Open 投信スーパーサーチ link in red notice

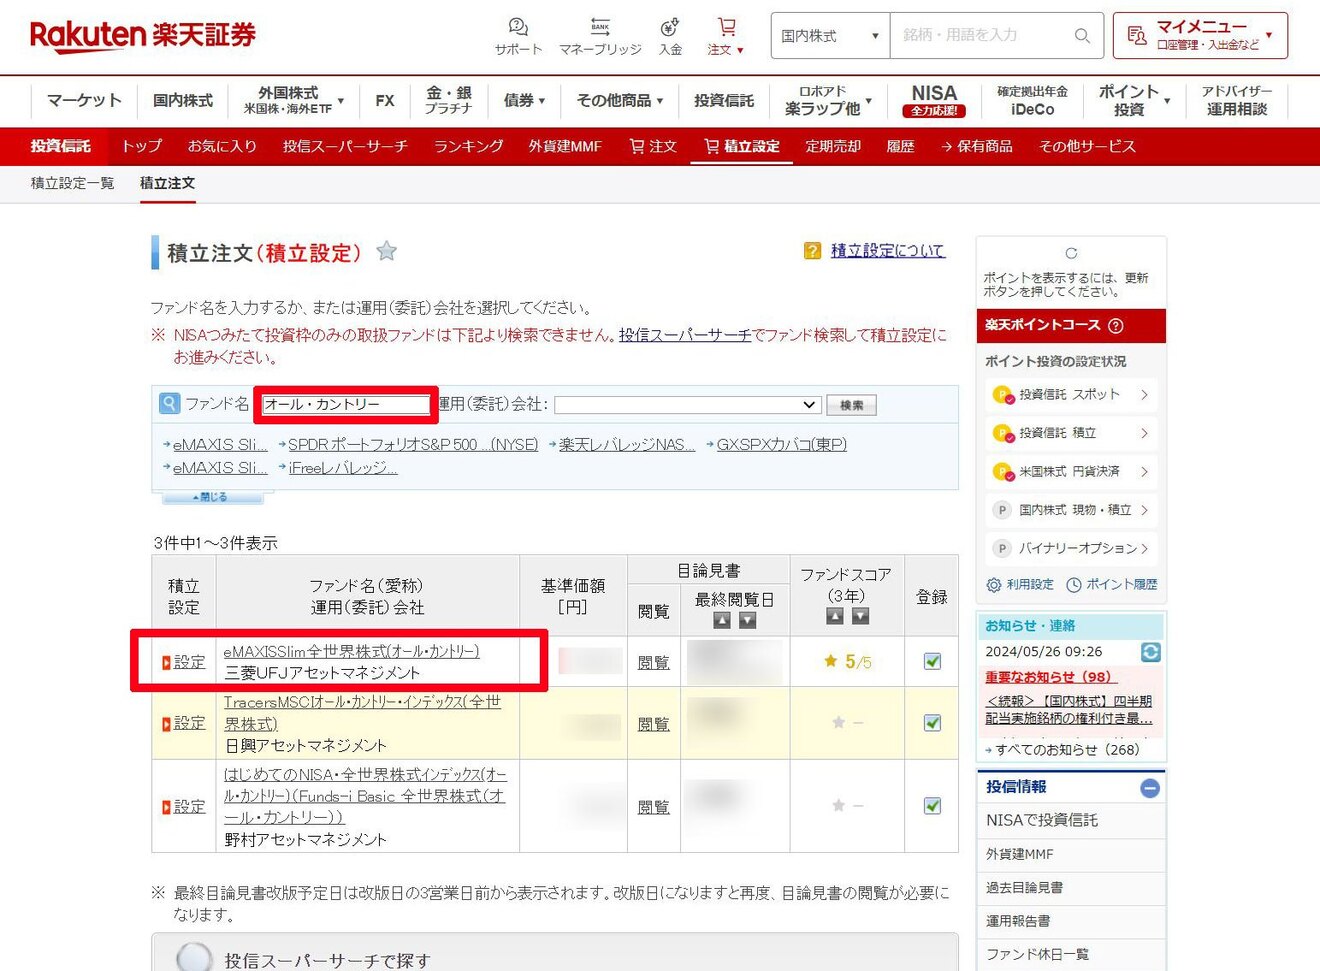tap(685, 335)
